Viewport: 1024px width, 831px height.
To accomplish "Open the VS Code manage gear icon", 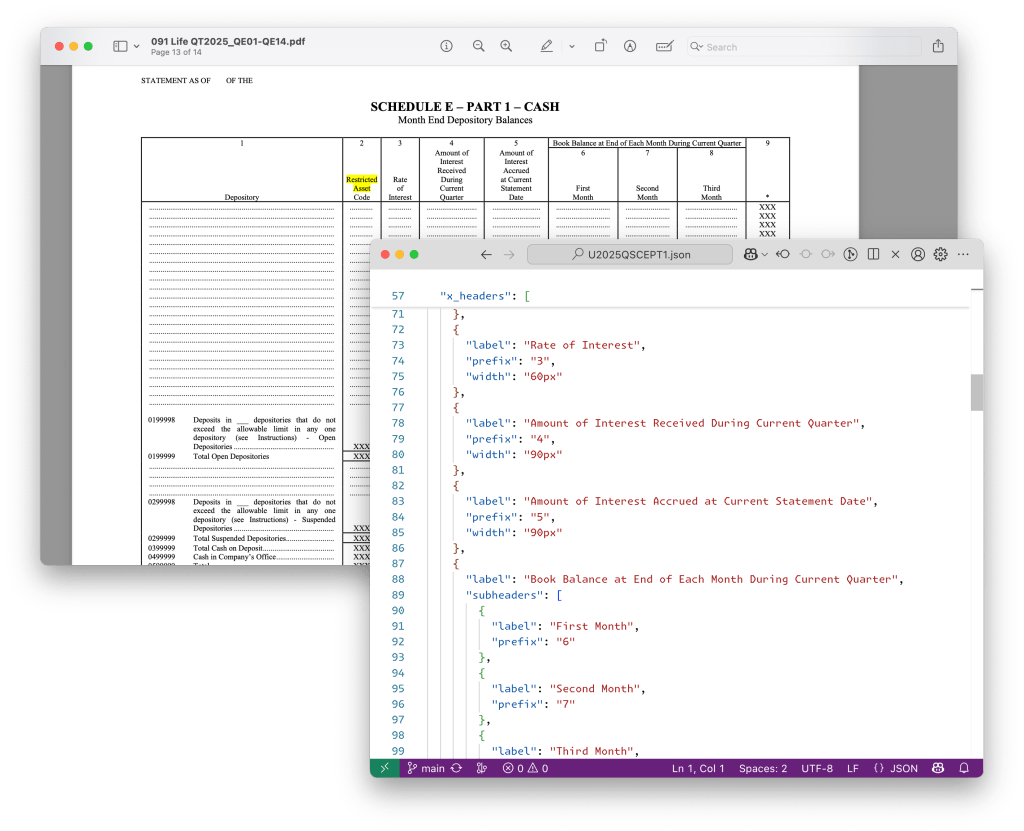I will click(940, 255).
